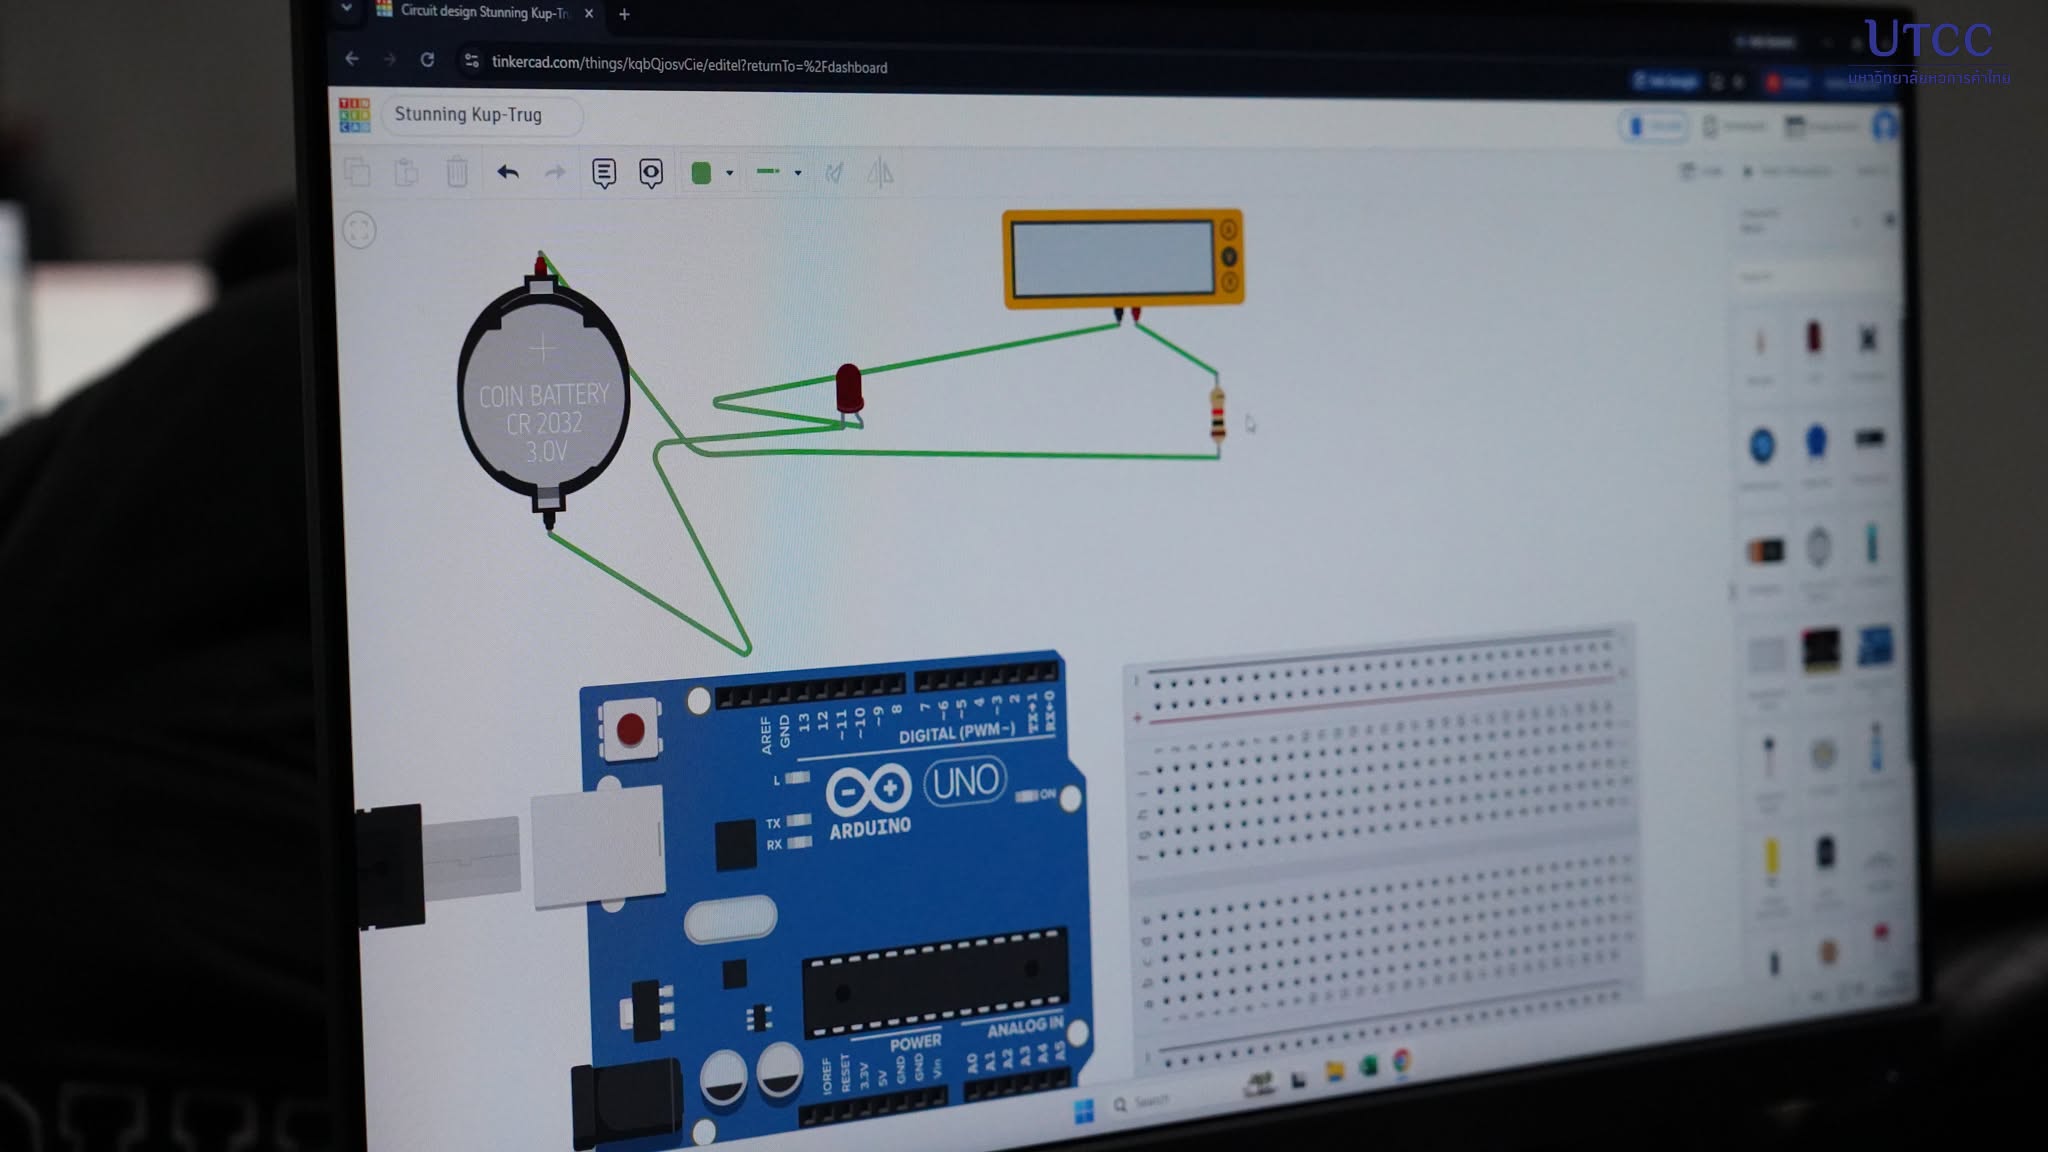Pick the micro:bit from components panel
The height and width of the screenshot is (1152, 2048).
[1821, 650]
